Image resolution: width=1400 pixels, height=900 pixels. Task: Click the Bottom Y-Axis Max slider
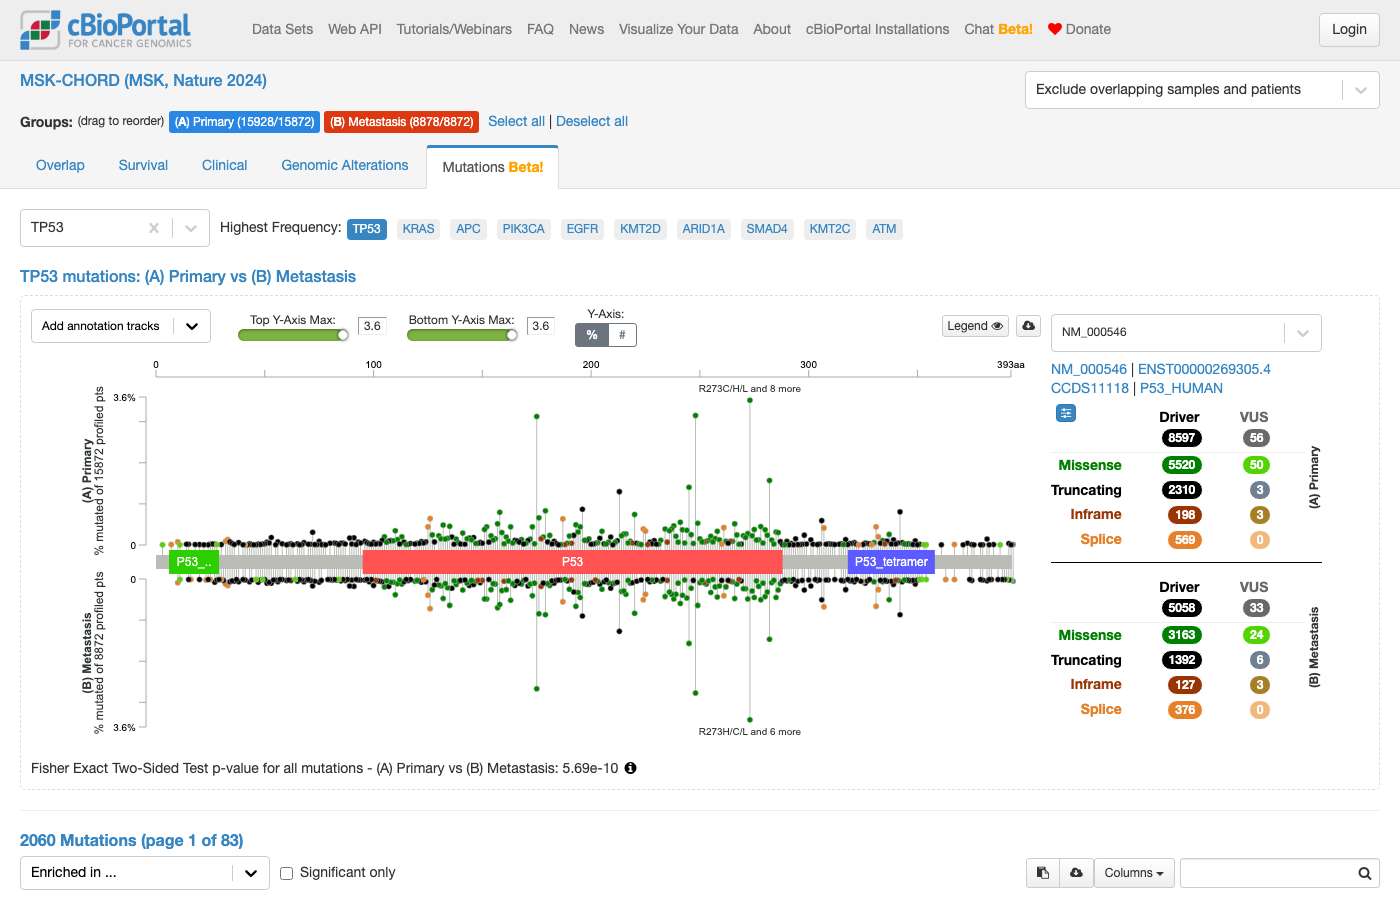click(462, 335)
